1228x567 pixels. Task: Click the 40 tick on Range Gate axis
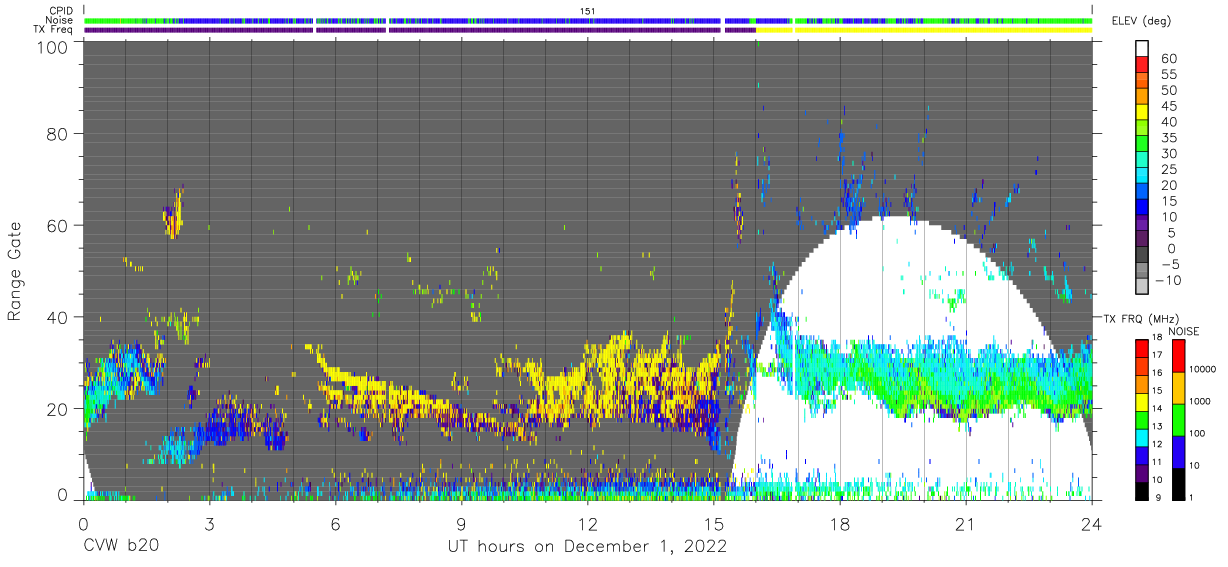(x=58, y=316)
